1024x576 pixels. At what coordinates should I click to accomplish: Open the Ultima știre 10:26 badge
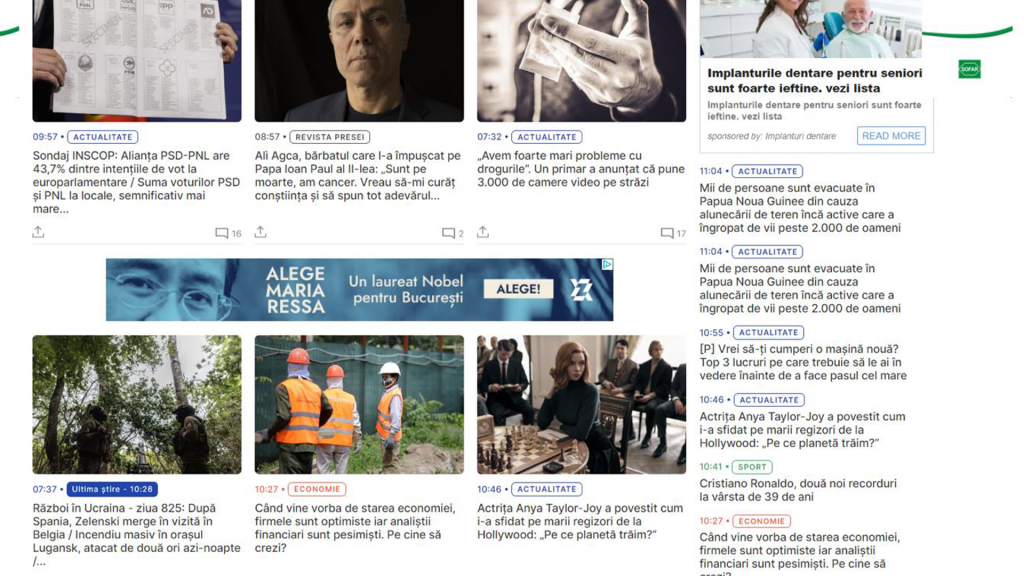click(x=112, y=489)
